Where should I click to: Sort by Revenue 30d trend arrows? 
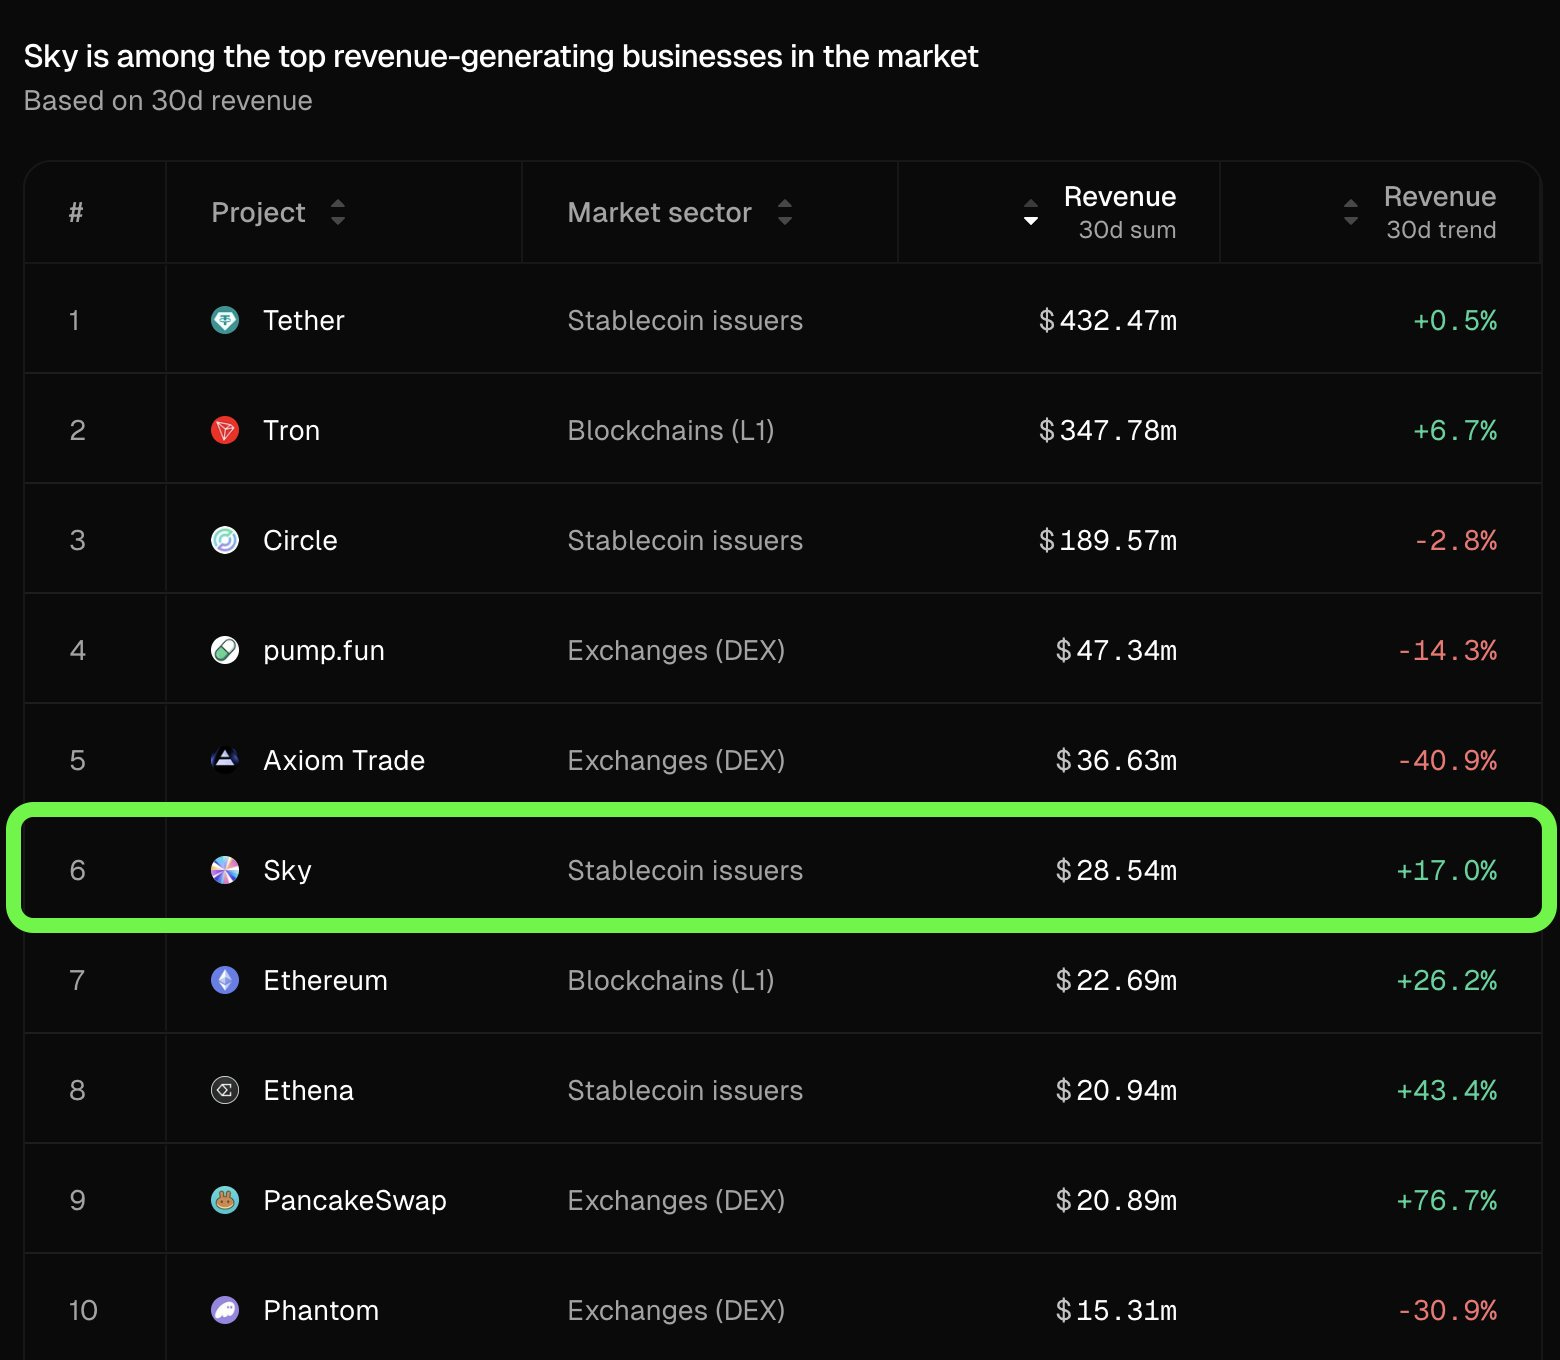[1351, 212]
